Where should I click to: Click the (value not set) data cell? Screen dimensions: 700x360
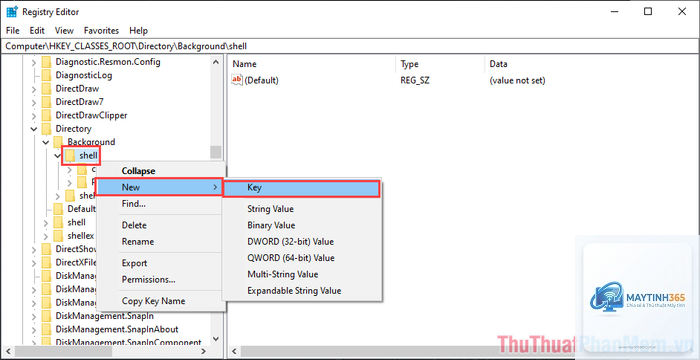[517, 80]
